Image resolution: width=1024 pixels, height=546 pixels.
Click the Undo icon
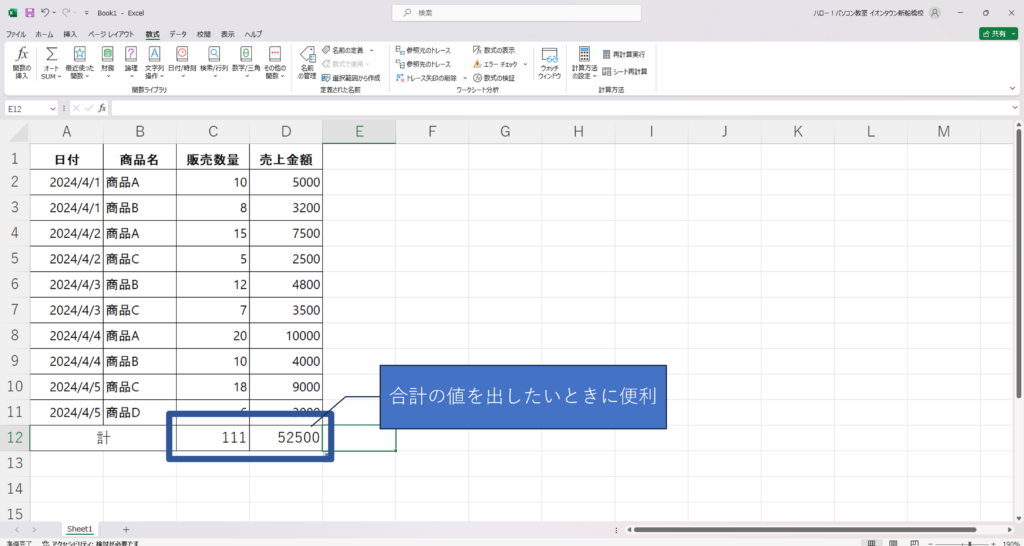[44, 12]
